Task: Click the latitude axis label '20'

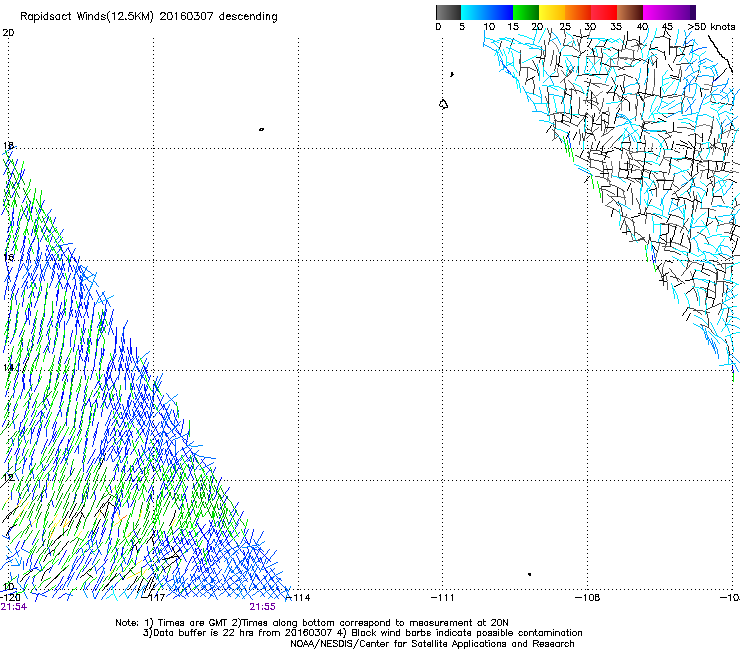Action: tap(8, 33)
